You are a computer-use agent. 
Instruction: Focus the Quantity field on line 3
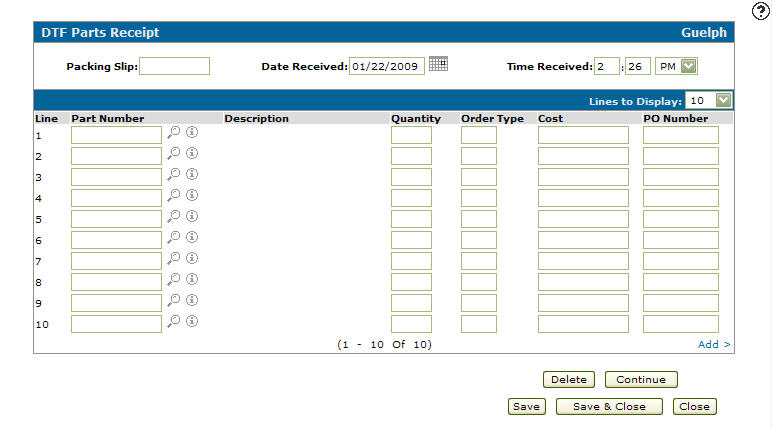412,177
